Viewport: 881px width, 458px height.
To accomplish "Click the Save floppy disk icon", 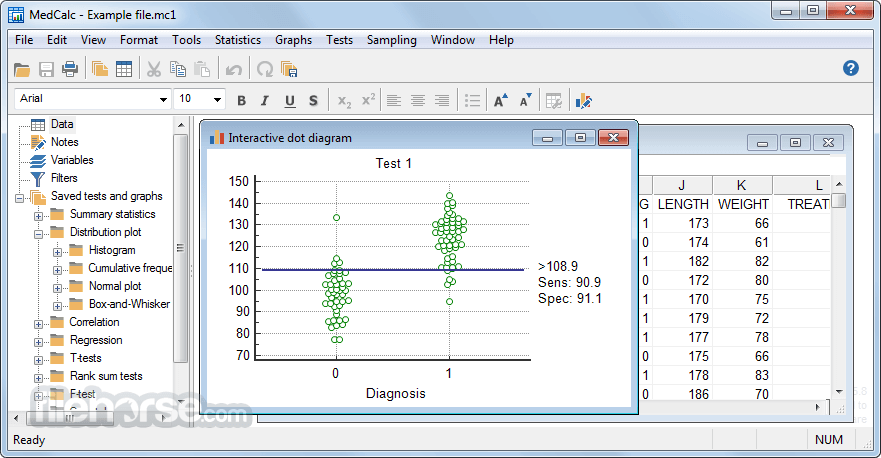I will [46, 70].
